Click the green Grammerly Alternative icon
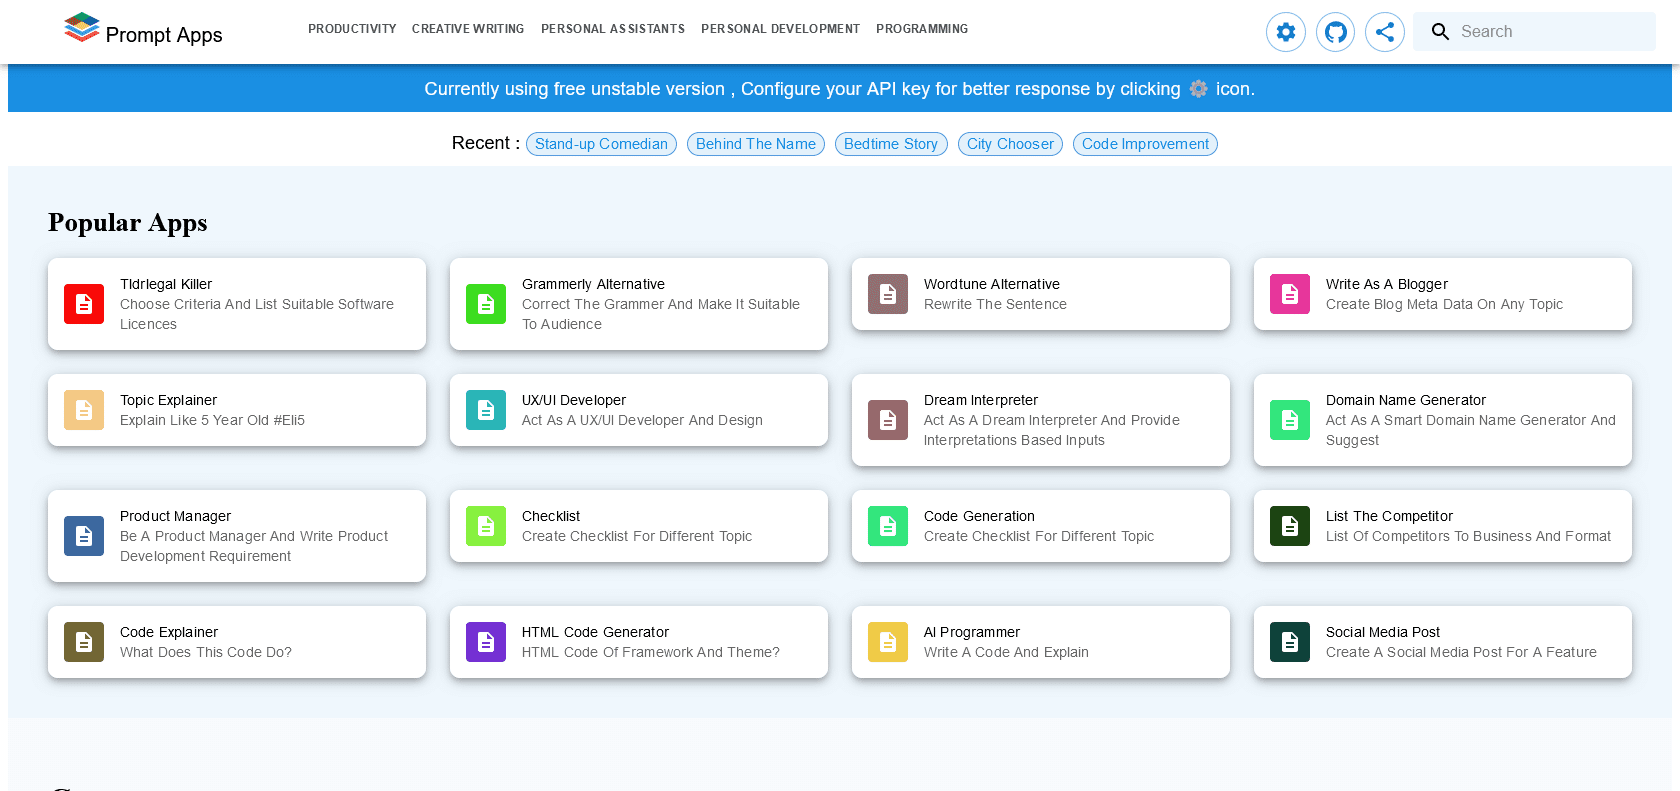This screenshot has width=1680, height=791. [486, 304]
